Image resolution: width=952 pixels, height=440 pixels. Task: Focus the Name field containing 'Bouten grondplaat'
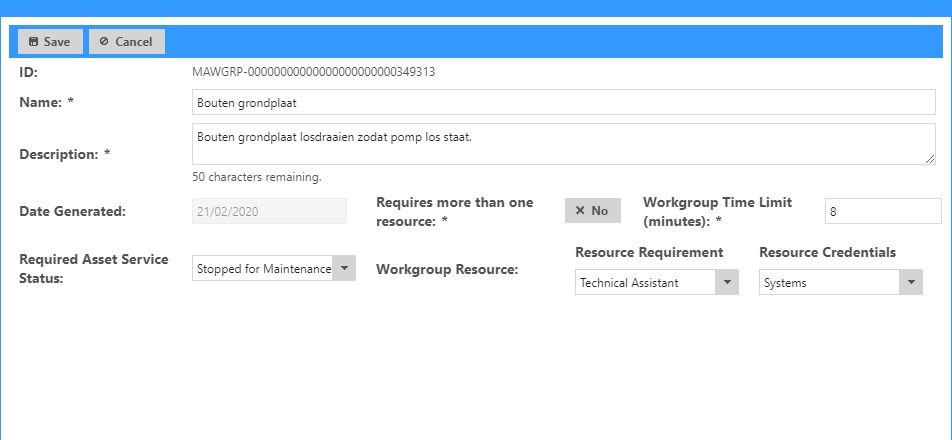coord(563,102)
